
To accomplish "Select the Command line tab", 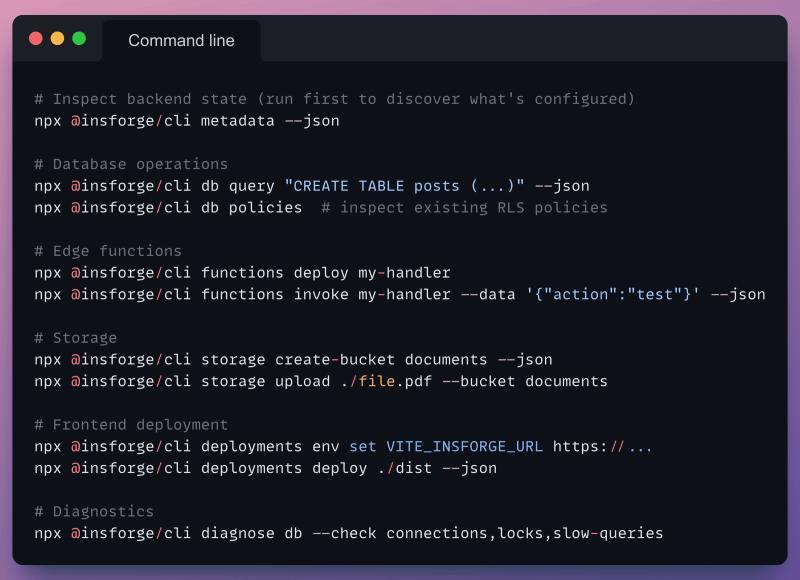I will pyautogui.click(x=181, y=41).
